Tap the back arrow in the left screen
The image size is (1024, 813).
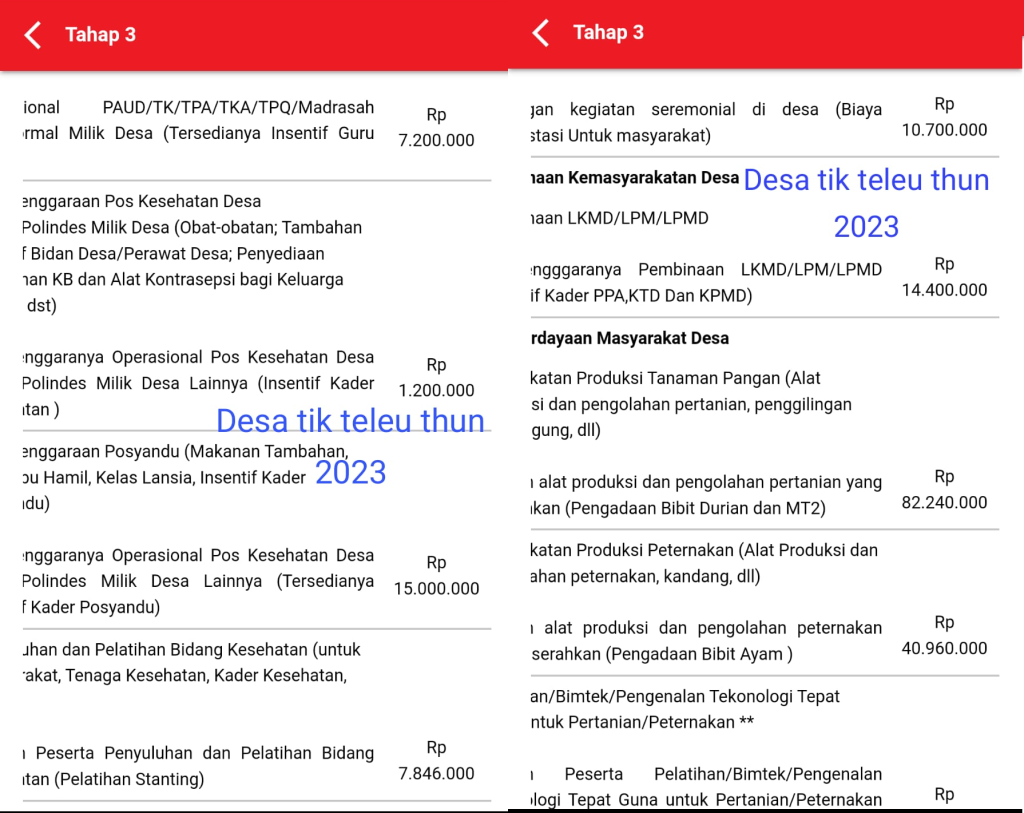coord(33,35)
